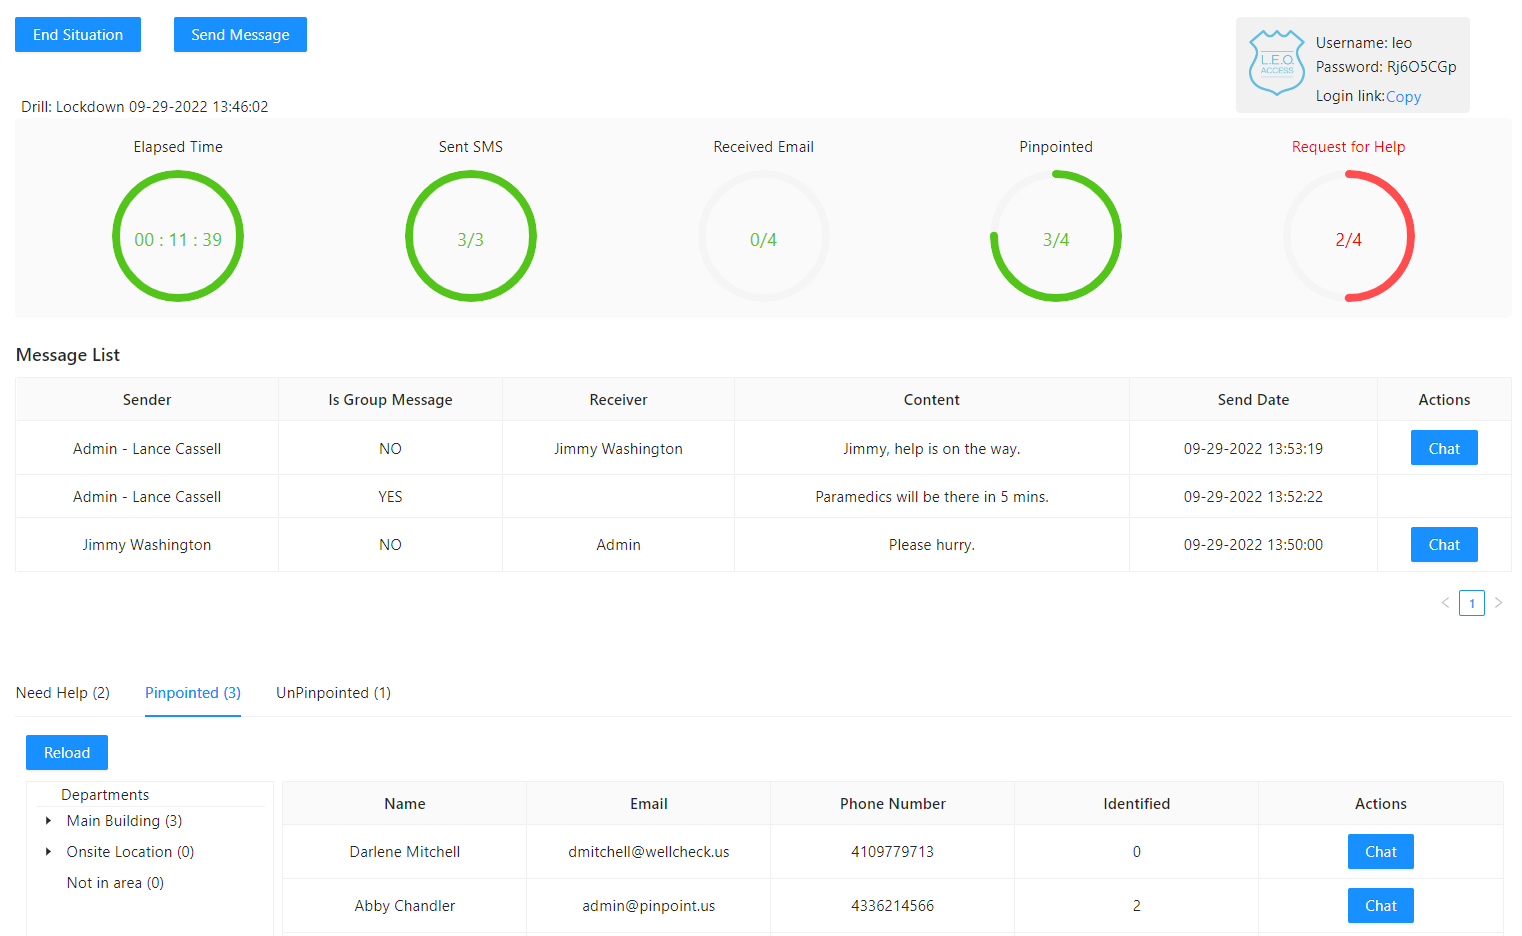This screenshot has height=936, width=1522.
Task: Expand the Main Building department
Action: tap(48, 820)
